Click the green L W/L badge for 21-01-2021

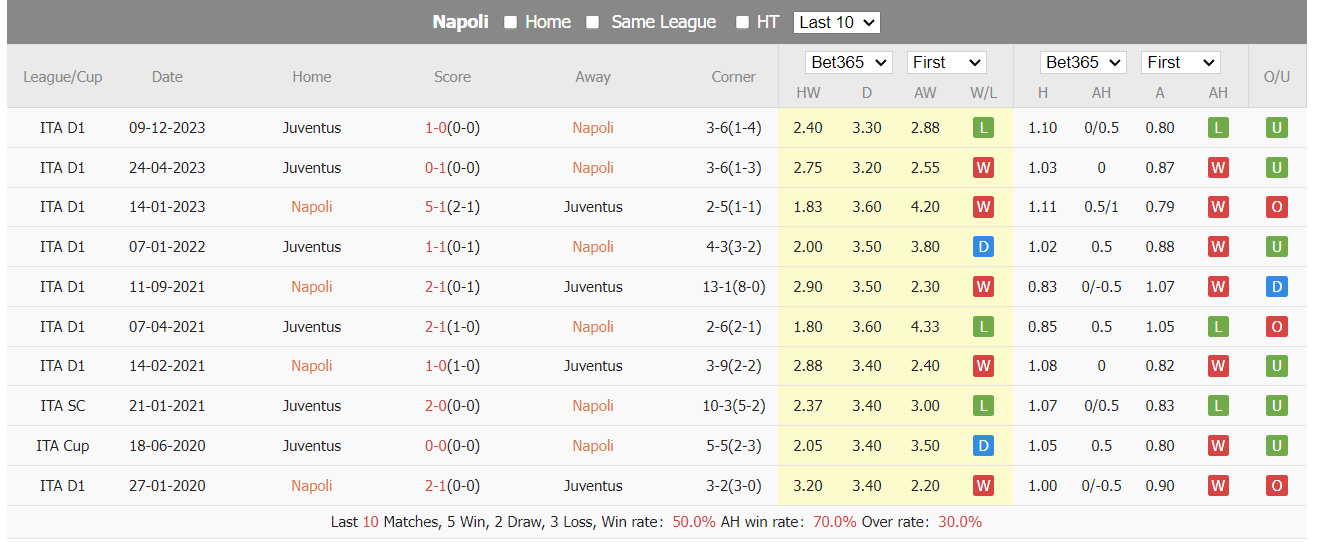[983, 406]
